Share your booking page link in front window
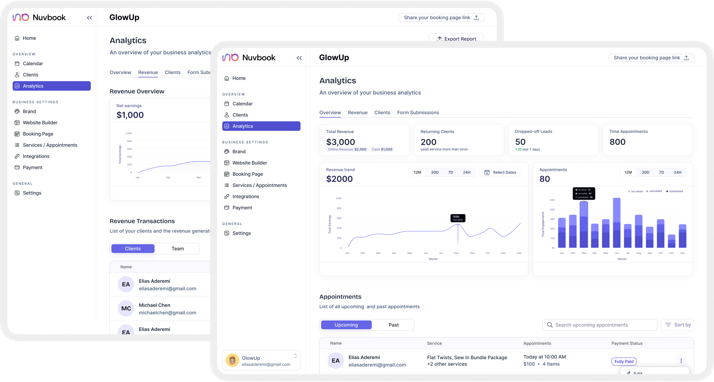 tap(651, 58)
